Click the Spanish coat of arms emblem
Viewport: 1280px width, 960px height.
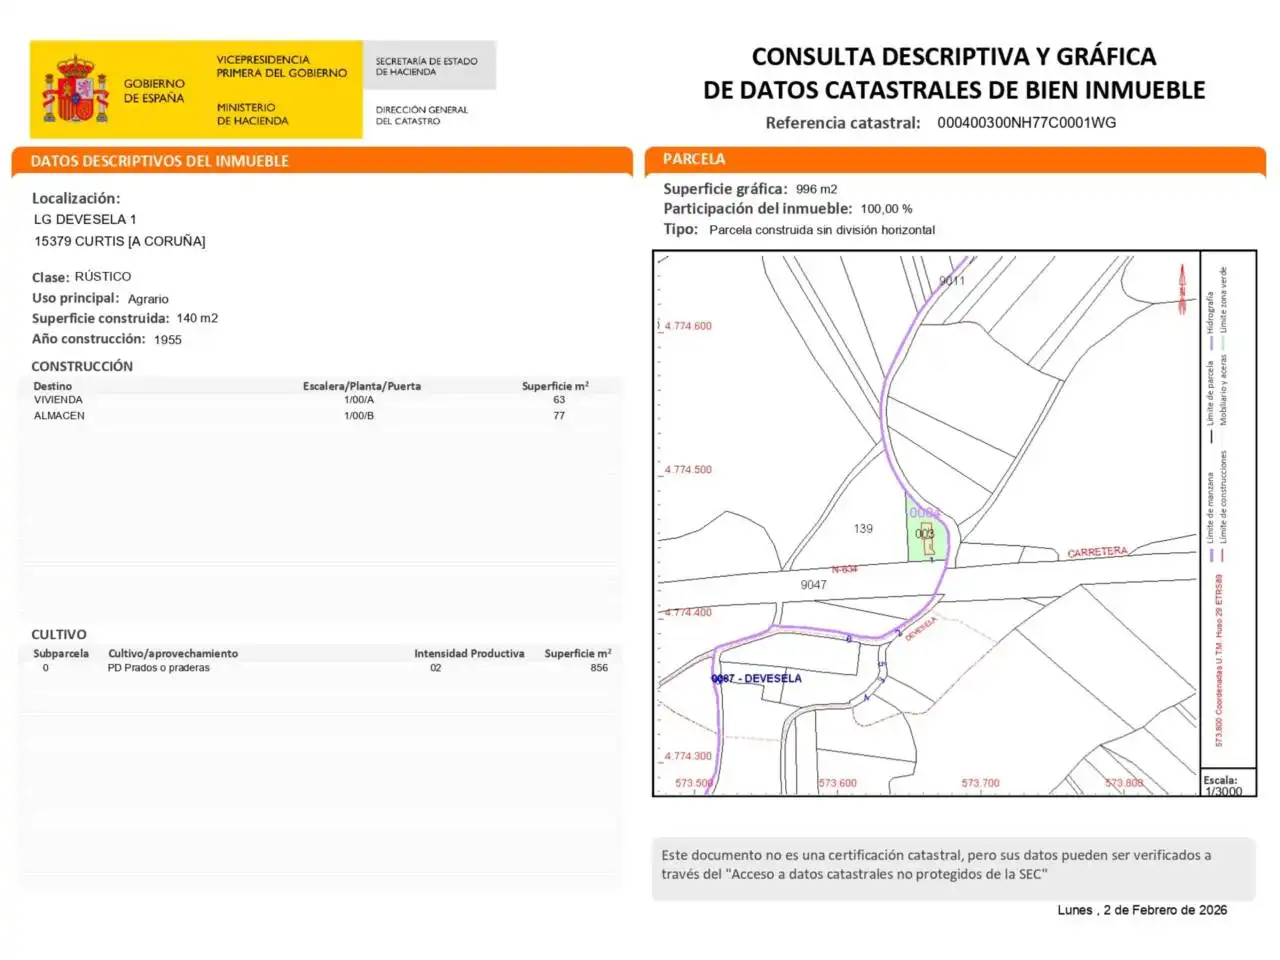tap(75, 89)
